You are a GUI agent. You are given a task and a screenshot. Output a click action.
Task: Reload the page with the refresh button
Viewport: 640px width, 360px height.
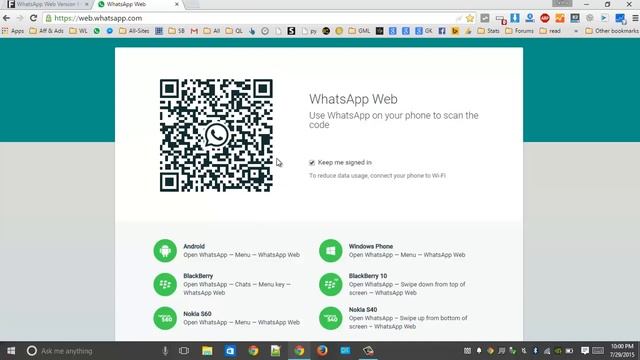(x=33, y=18)
